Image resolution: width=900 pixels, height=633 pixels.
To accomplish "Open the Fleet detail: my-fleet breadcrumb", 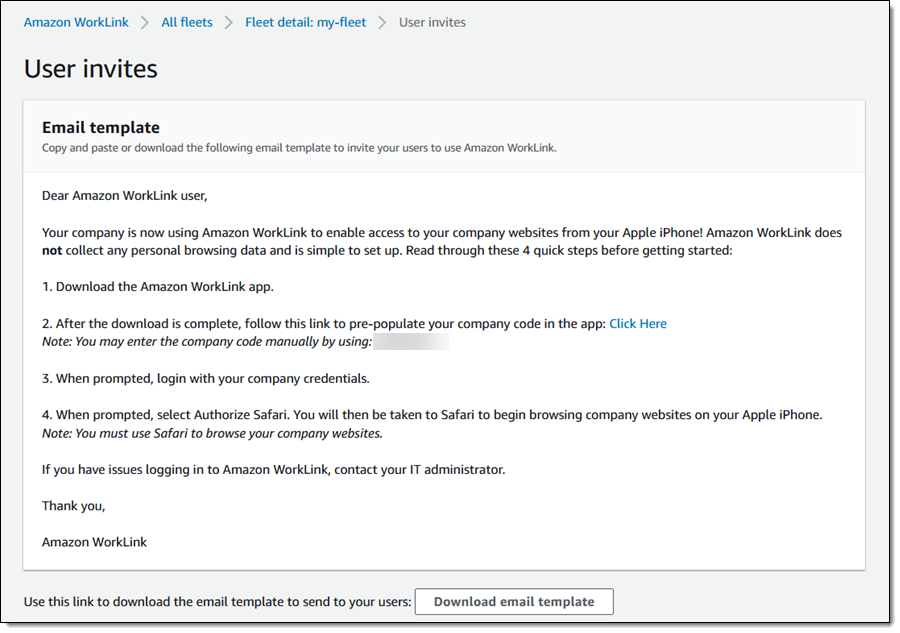I will click(x=305, y=22).
